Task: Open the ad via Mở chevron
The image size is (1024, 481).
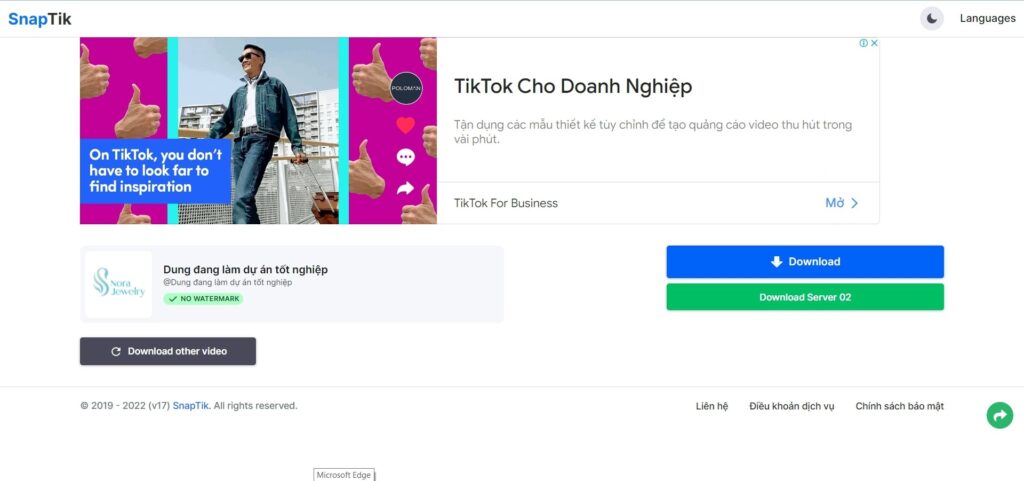Action: pyautogui.click(x=841, y=203)
